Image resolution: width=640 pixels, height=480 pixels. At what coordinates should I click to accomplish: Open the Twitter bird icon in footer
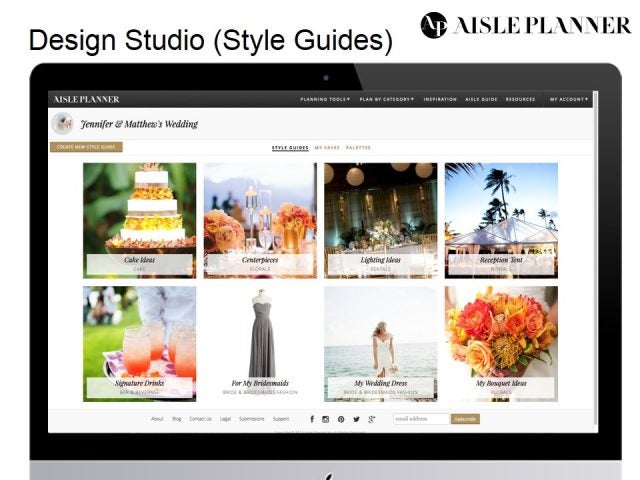point(356,419)
